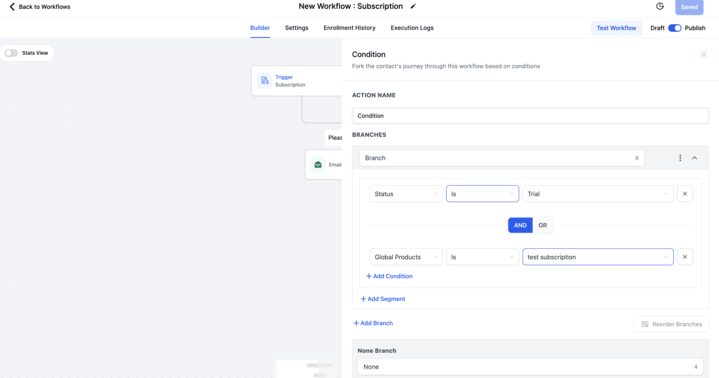Open branch three-dot options menu
Image resolution: width=719 pixels, height=378 pixels.
(680, 158)
